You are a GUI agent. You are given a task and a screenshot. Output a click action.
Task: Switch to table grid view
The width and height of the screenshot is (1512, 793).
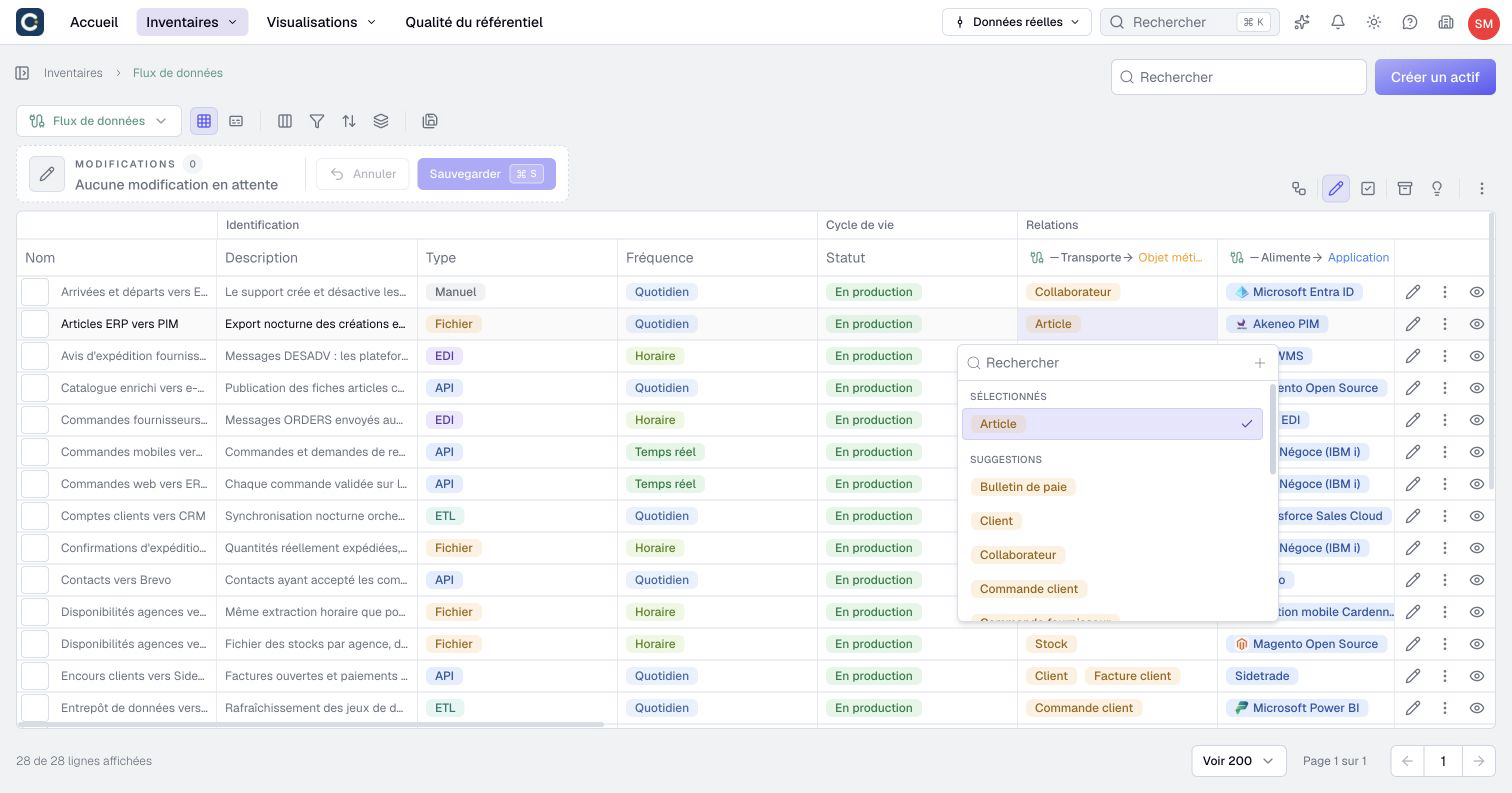204,121
